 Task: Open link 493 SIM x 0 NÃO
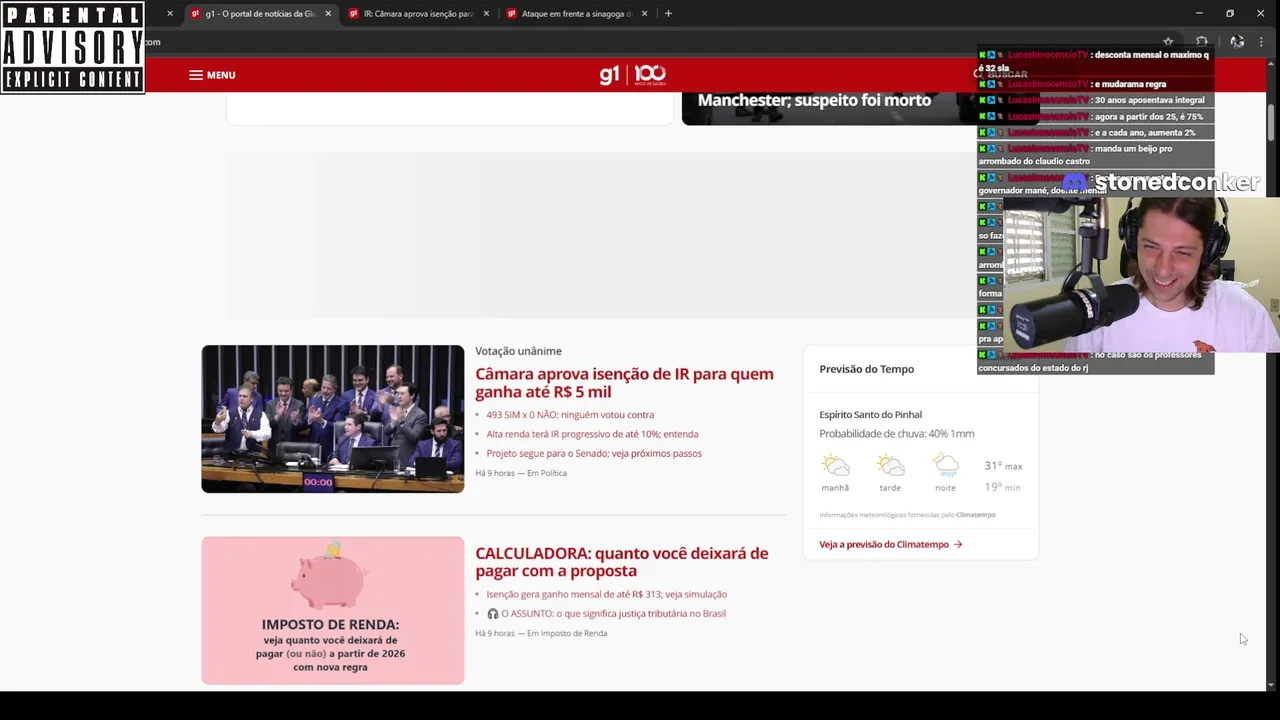coord(570,415)
